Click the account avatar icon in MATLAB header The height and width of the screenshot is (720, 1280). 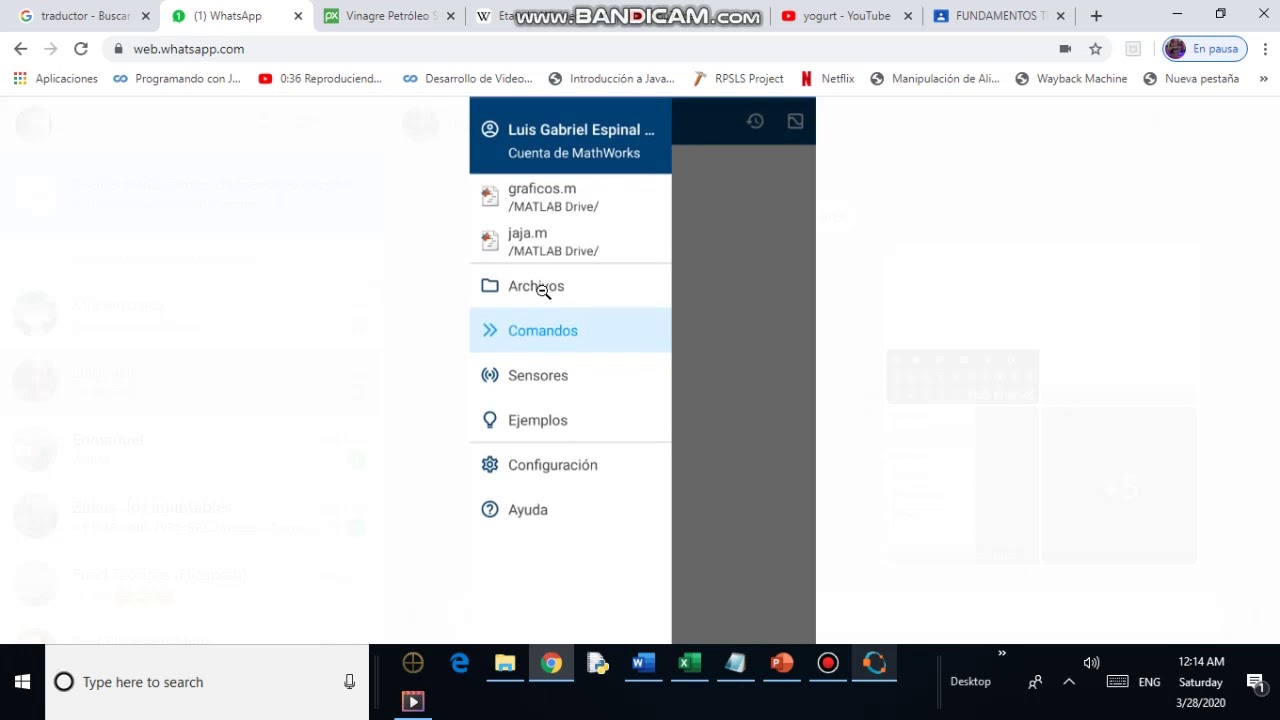pyautogui.click(x=490, y=129)
